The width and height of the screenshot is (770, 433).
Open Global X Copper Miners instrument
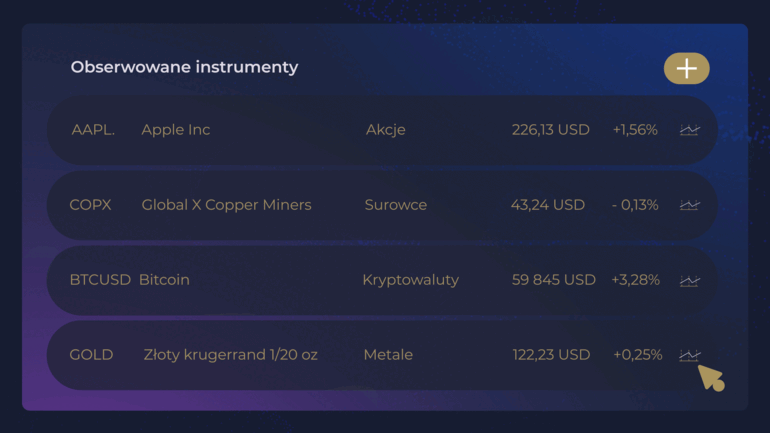(226, 205)
